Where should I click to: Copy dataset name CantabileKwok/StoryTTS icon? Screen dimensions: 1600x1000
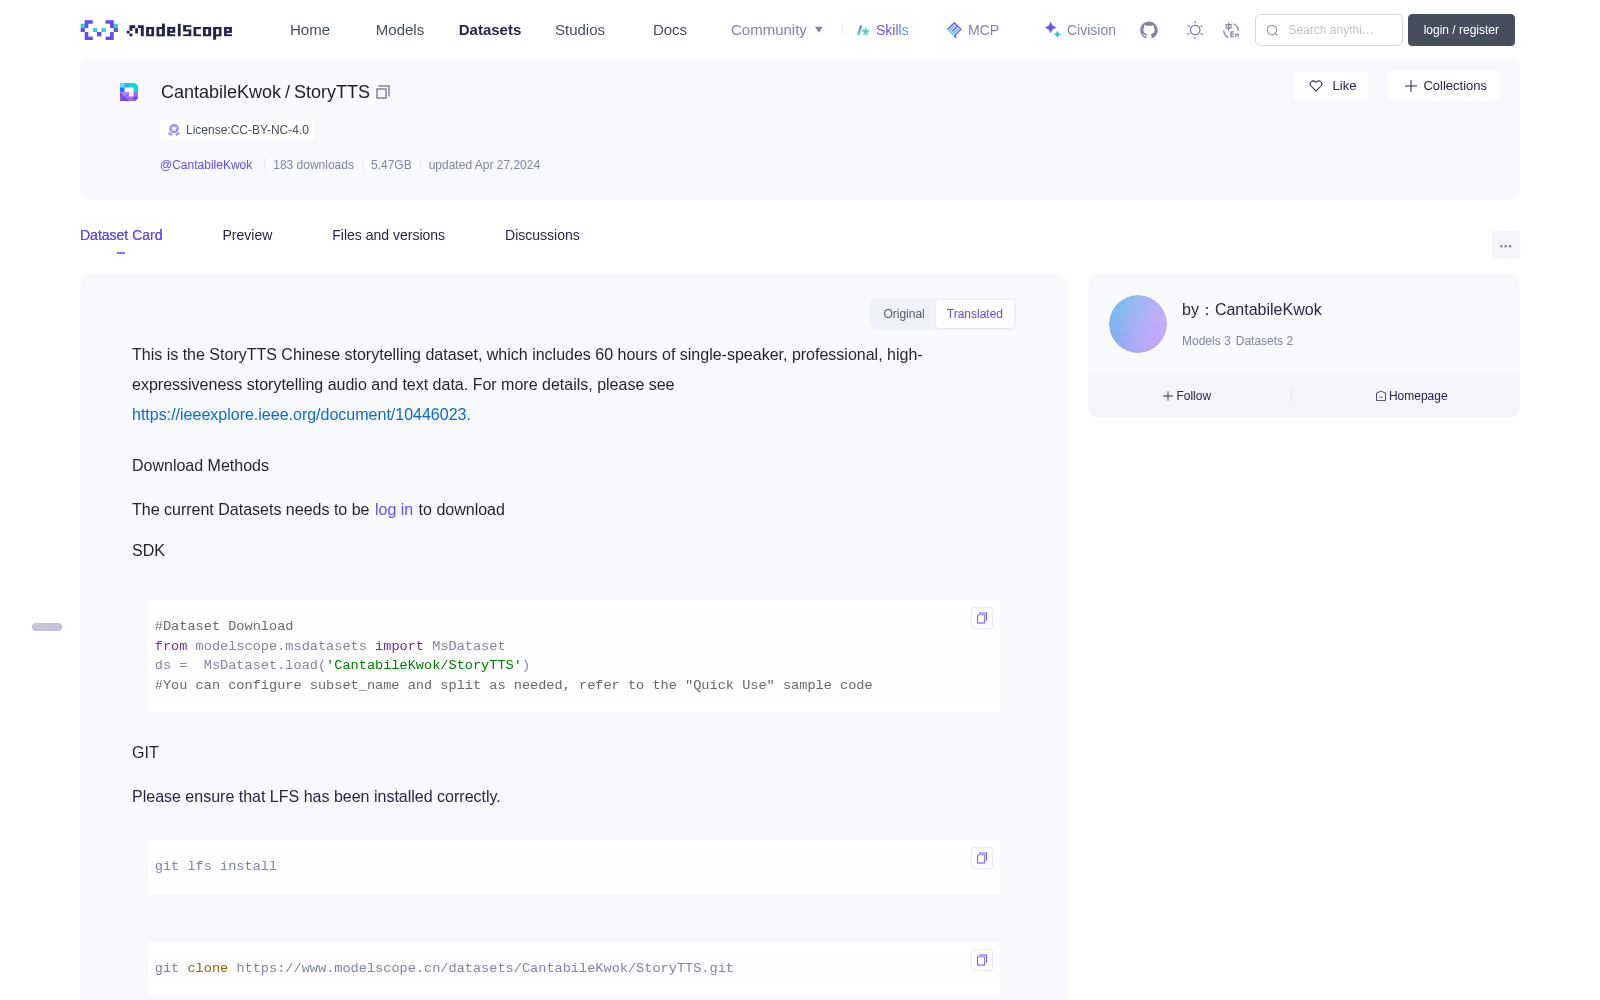(382, 92)
